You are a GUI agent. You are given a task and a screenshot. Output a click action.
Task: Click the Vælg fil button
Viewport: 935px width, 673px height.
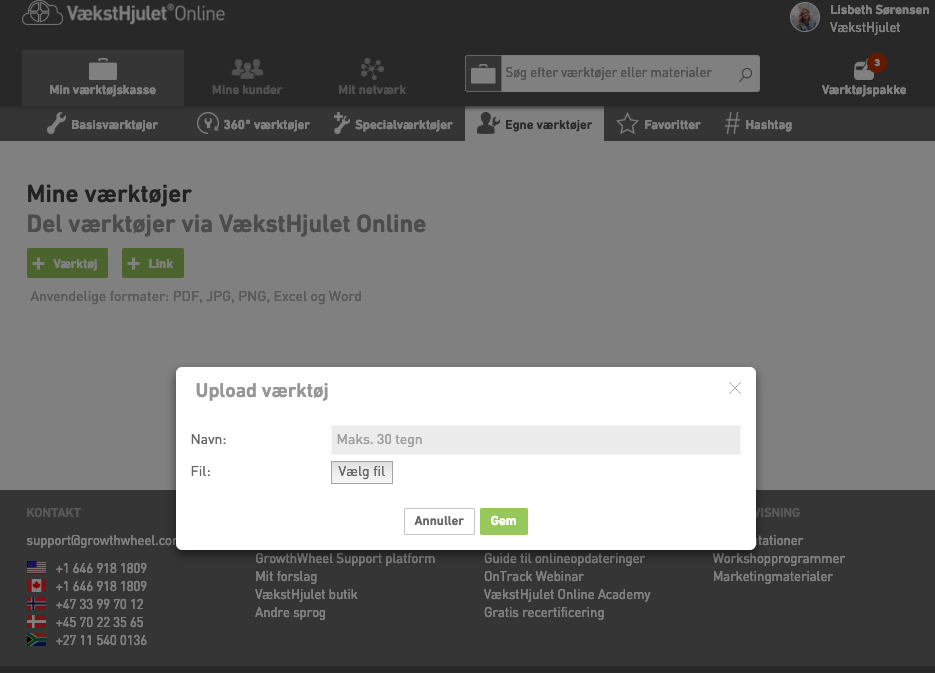(x=362, y=472)
